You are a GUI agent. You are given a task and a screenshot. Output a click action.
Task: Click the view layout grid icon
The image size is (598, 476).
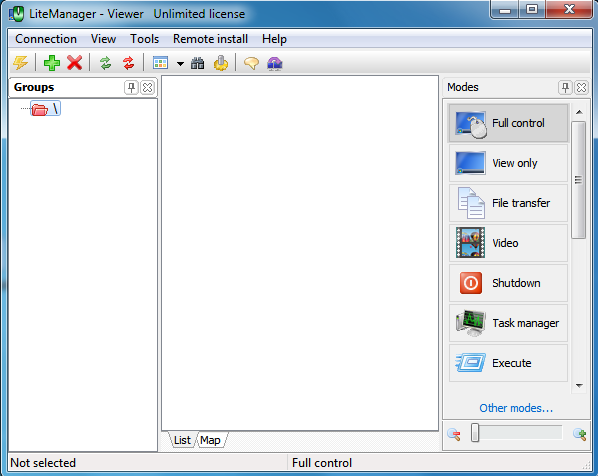[x=160, y=63]
